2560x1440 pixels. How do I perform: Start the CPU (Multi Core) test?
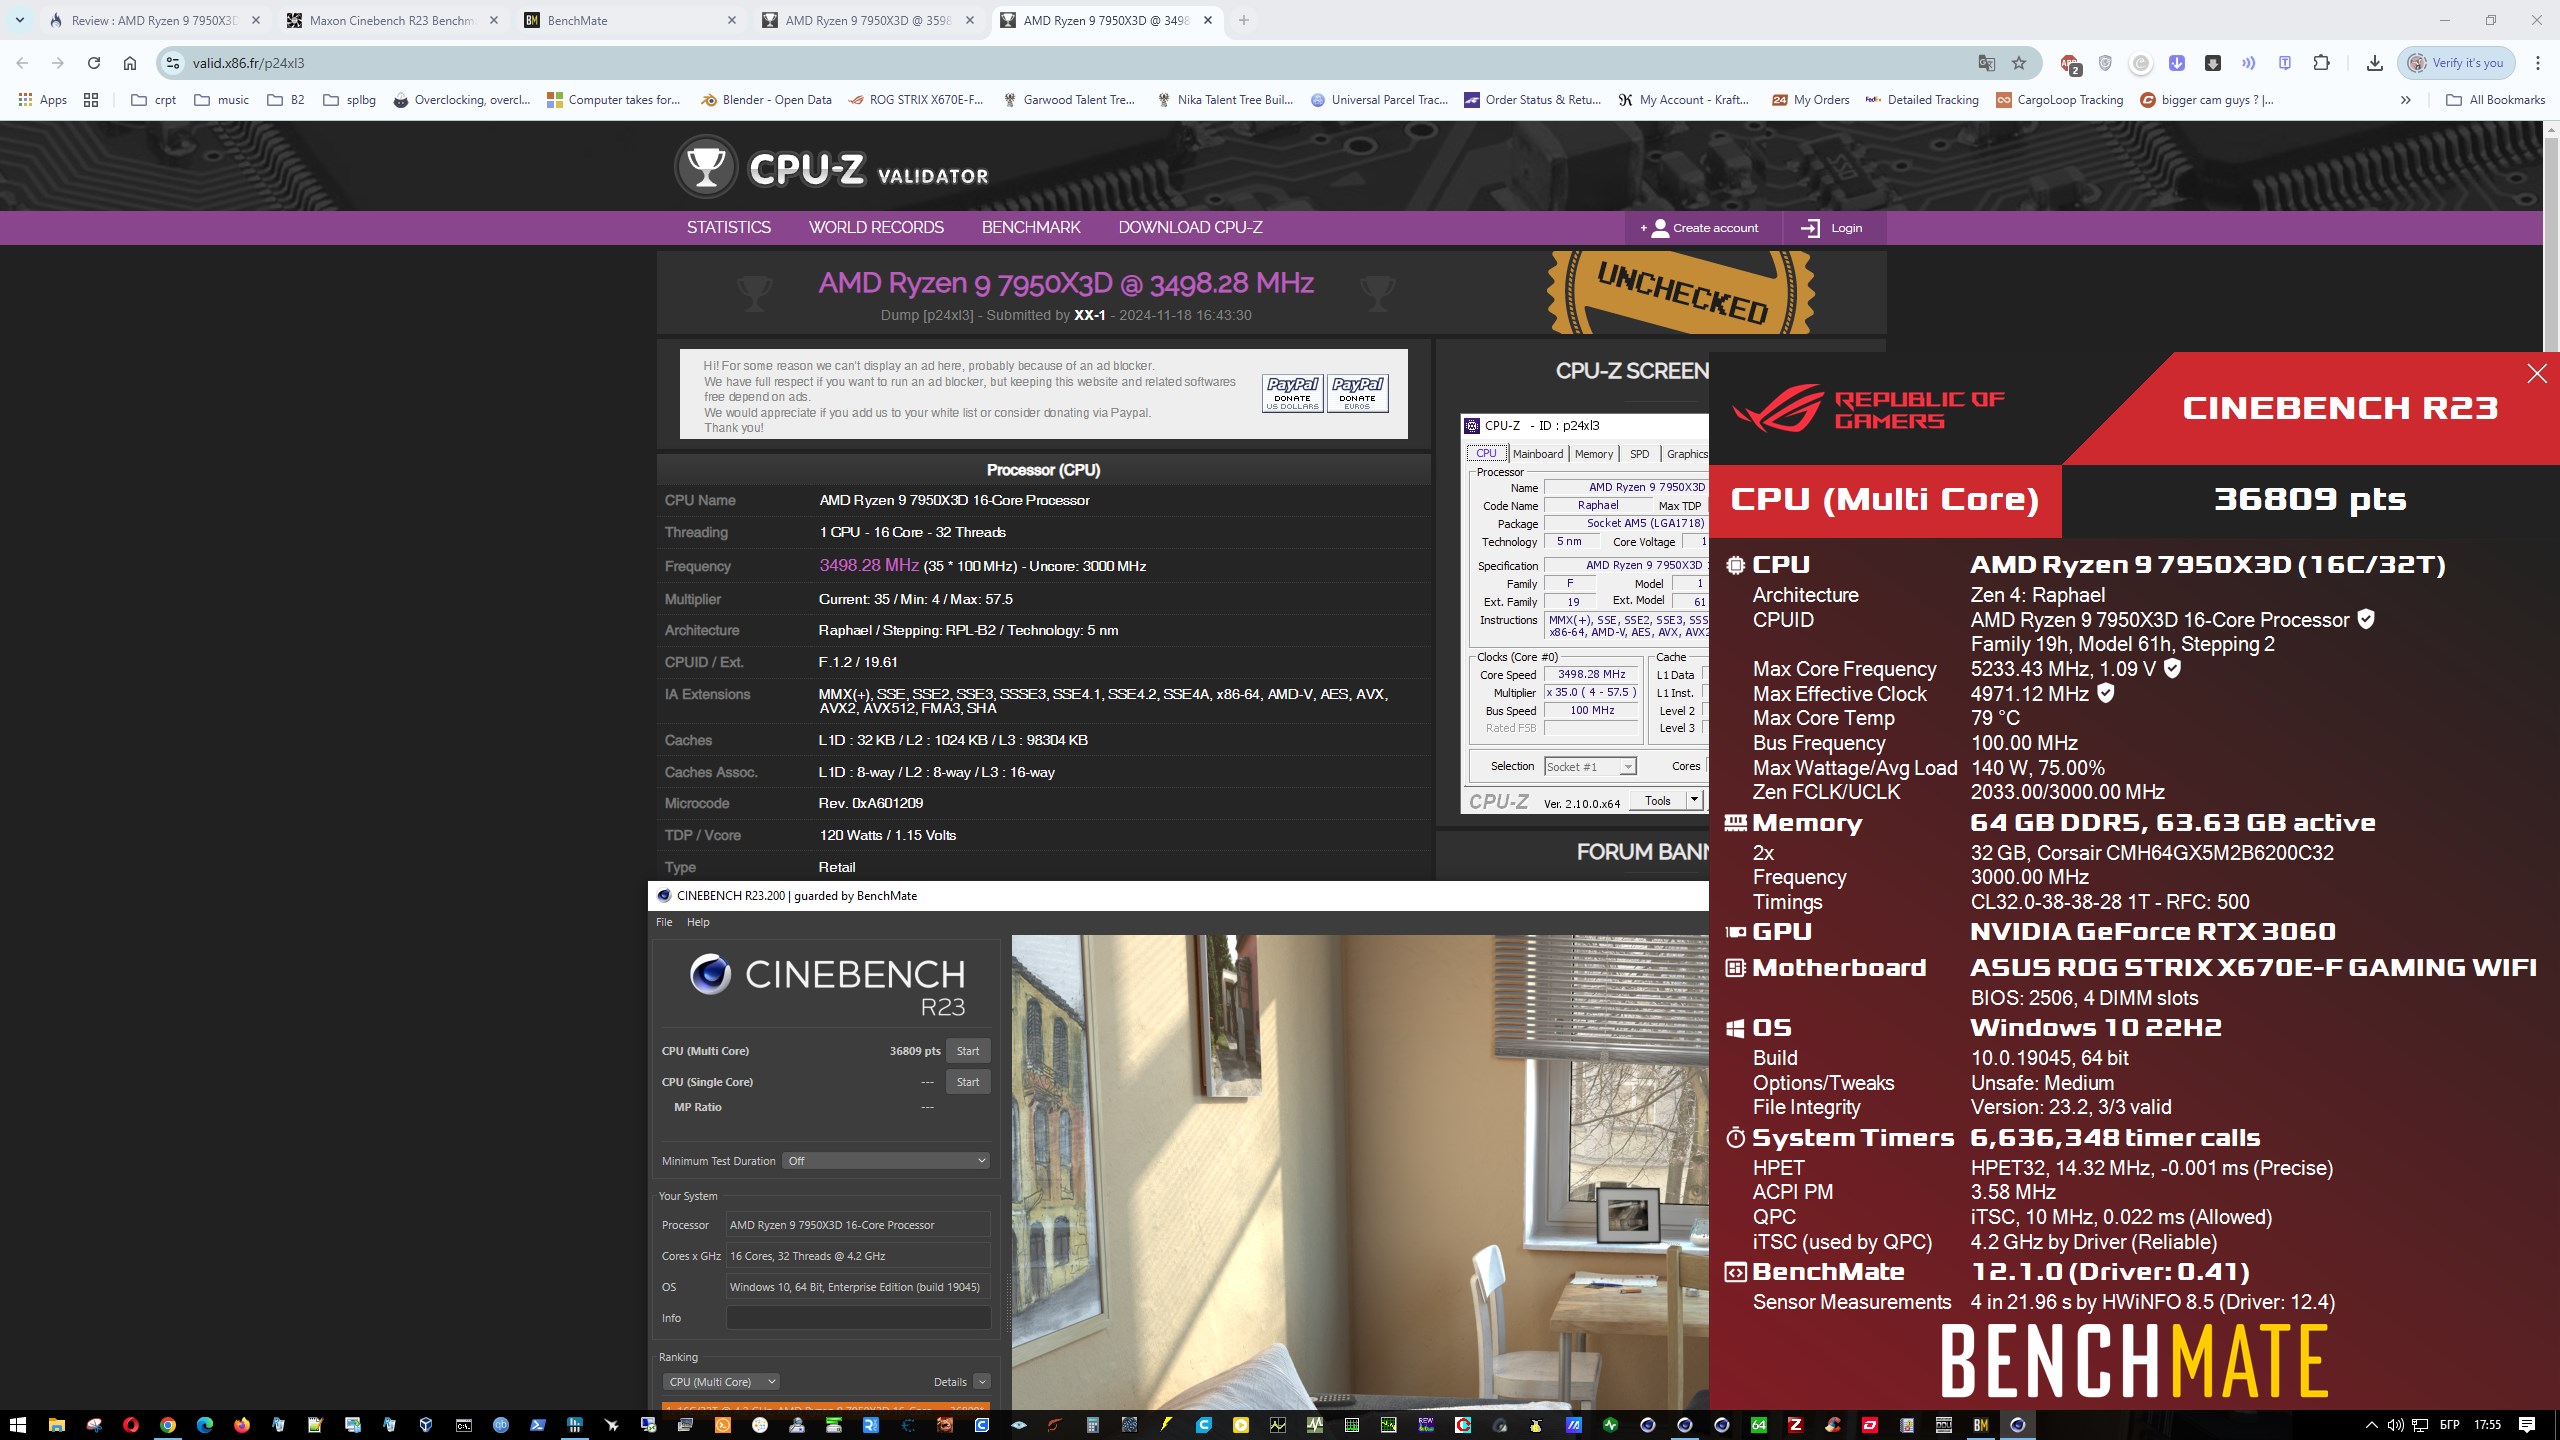[x=968, y=1051]
